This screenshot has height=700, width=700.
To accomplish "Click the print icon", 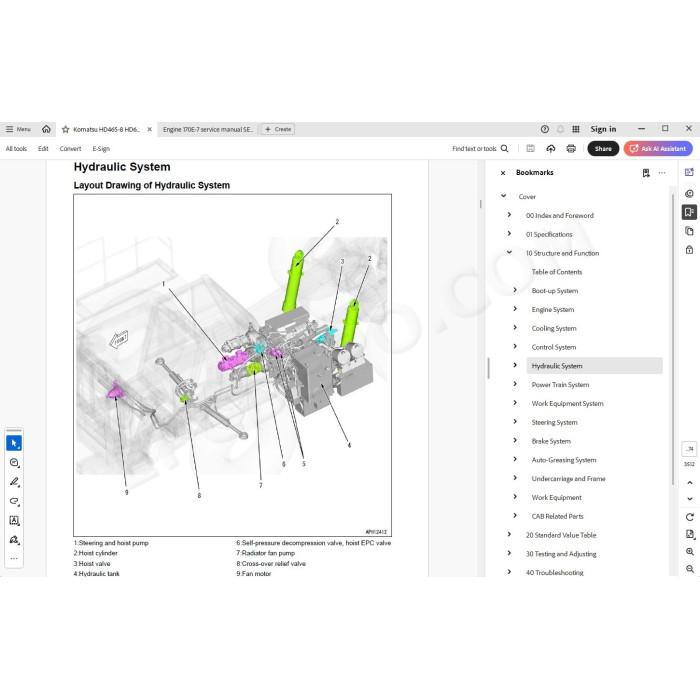I will (x=571, y=149).
